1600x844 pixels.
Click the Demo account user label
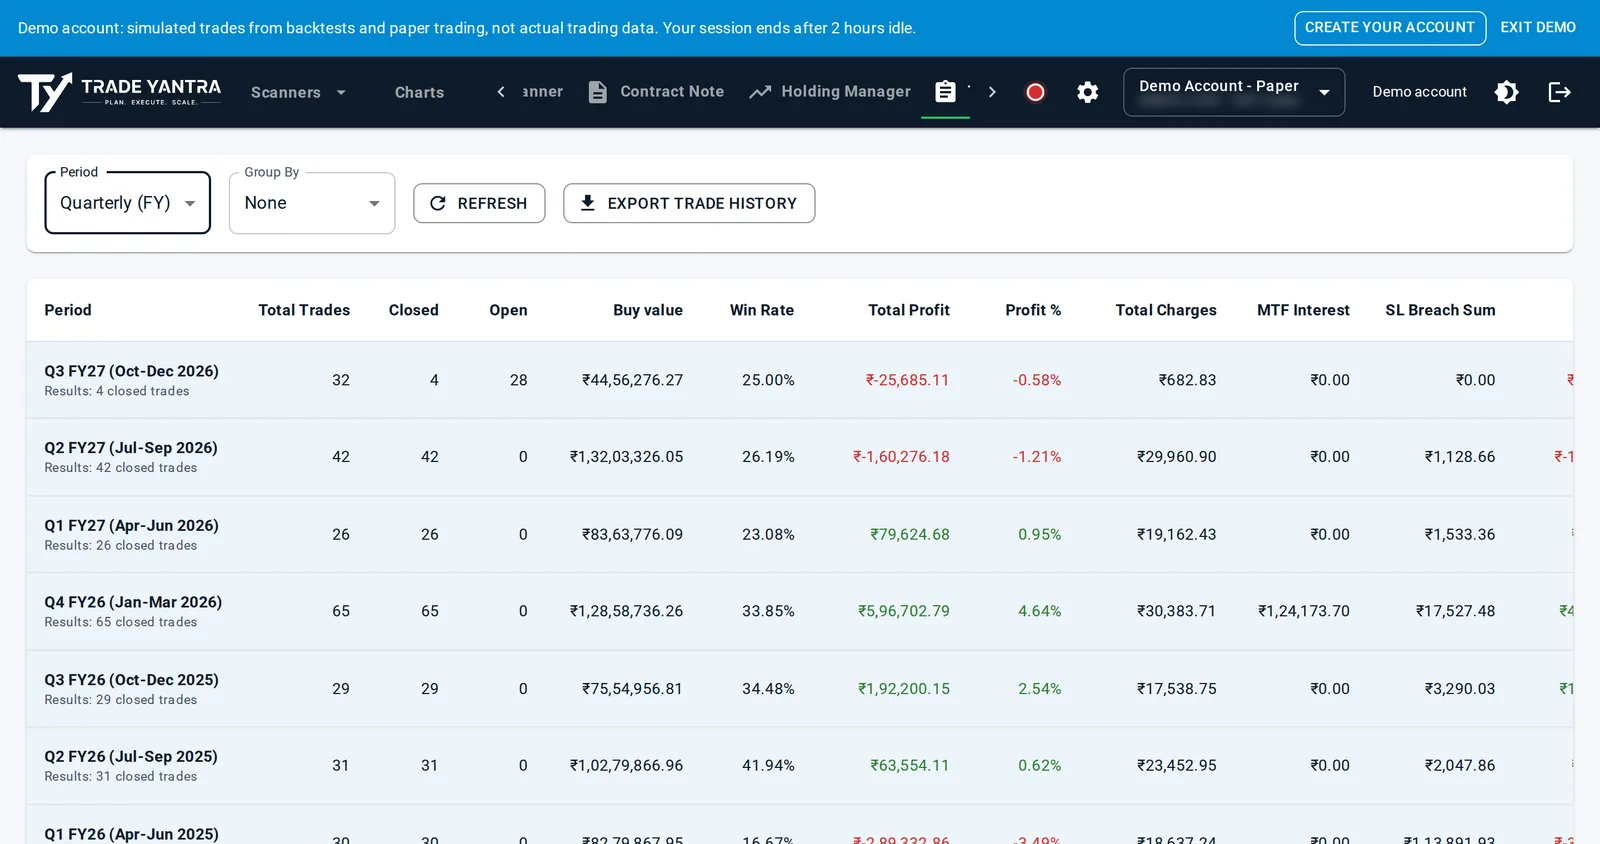(1419, 92)
